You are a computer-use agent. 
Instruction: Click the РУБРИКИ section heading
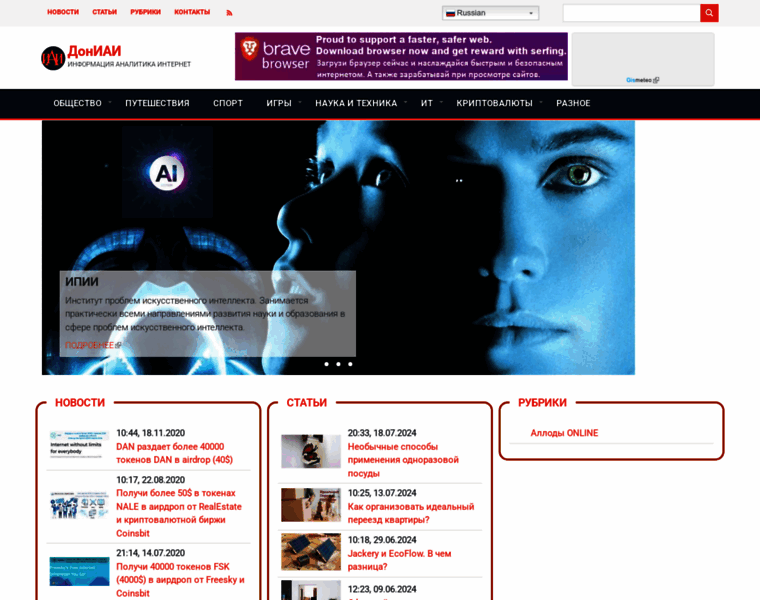(542, 403)
